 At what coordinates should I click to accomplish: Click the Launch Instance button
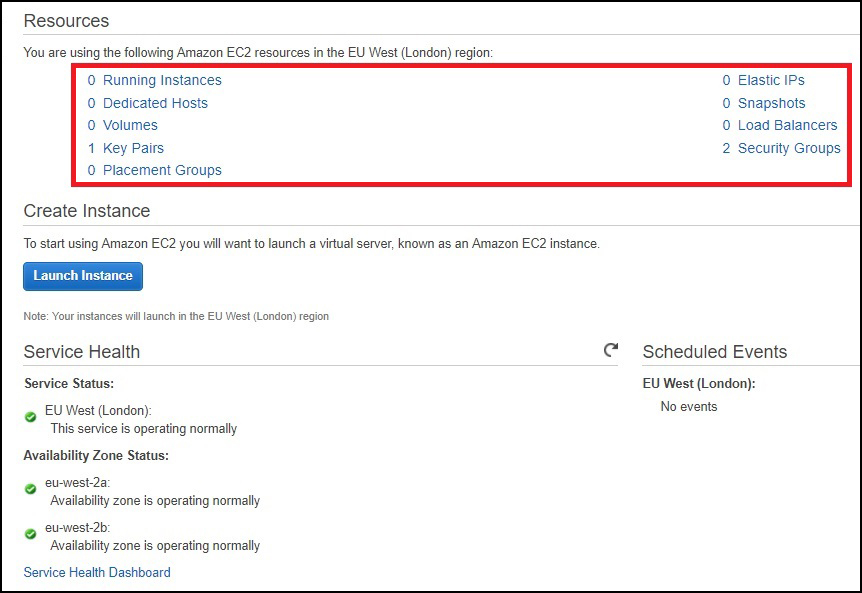83,276
